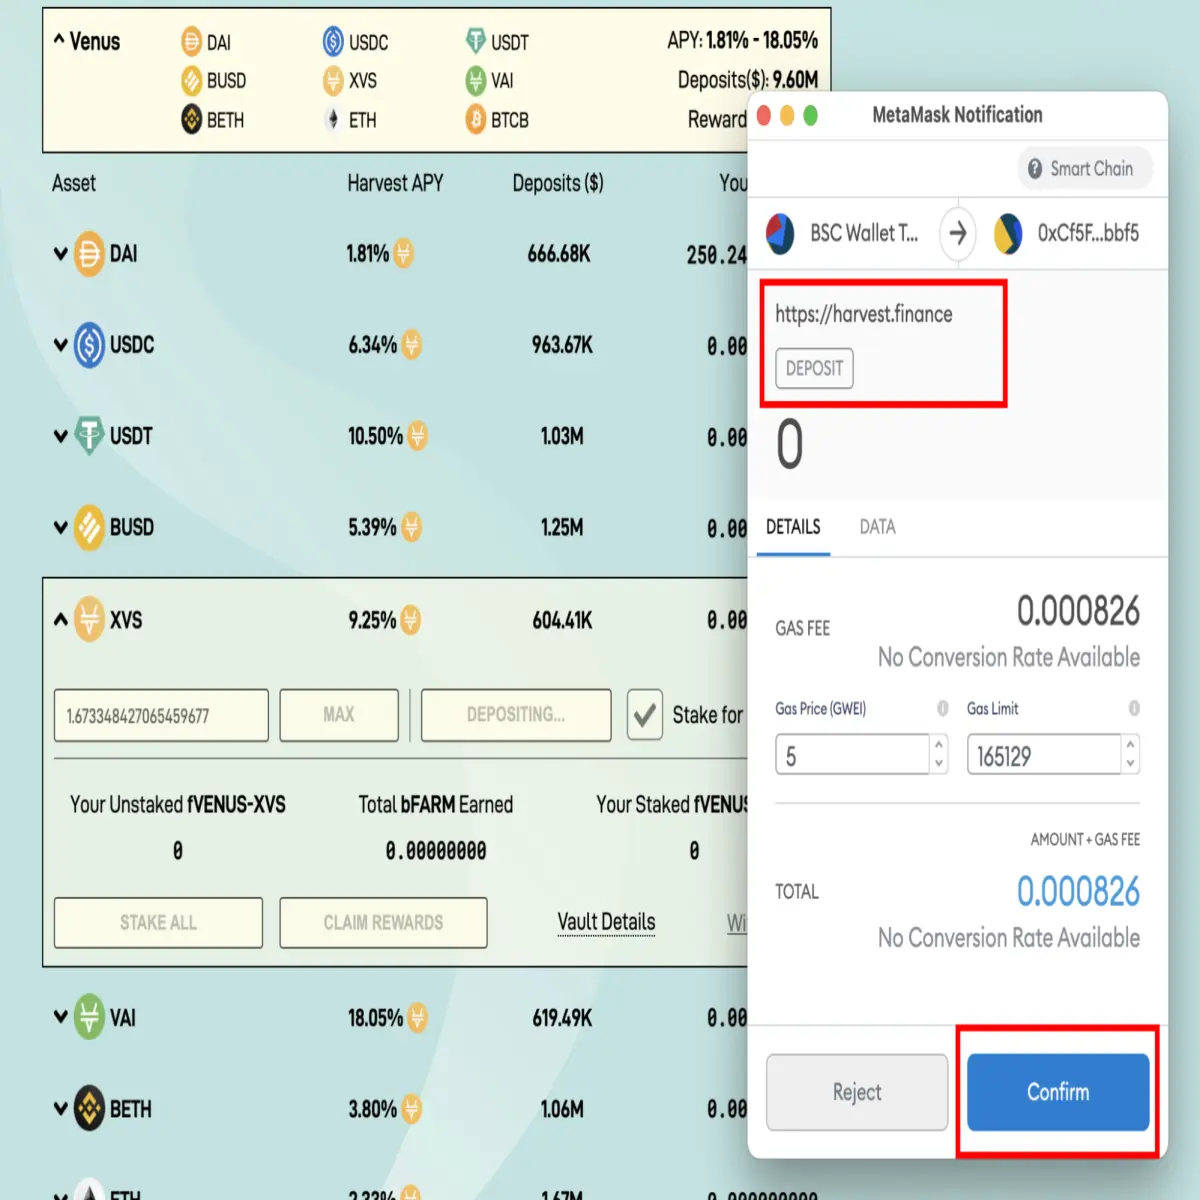Click the VAI row asset icon
The height and width of the screenshot is (1200, 1200).
[89, 1018]
